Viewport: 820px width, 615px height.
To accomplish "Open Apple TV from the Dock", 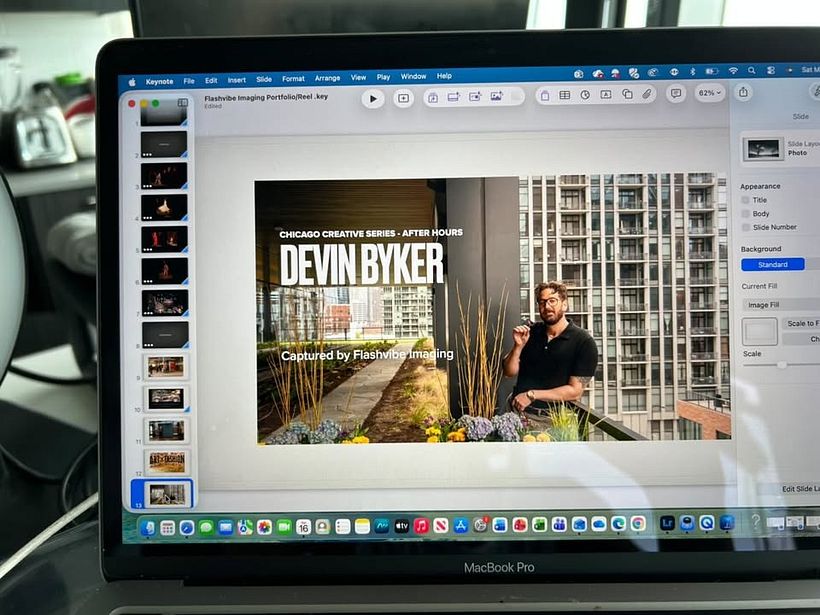I will pos(401,526).
